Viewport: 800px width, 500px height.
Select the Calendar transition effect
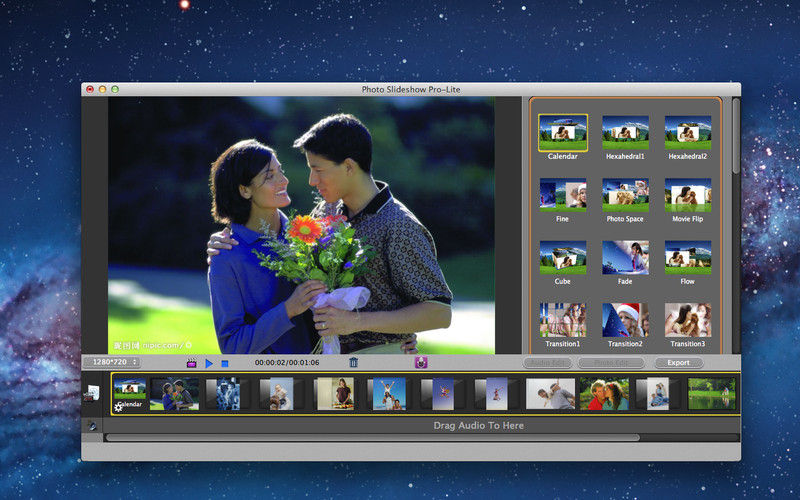(563, 133)
